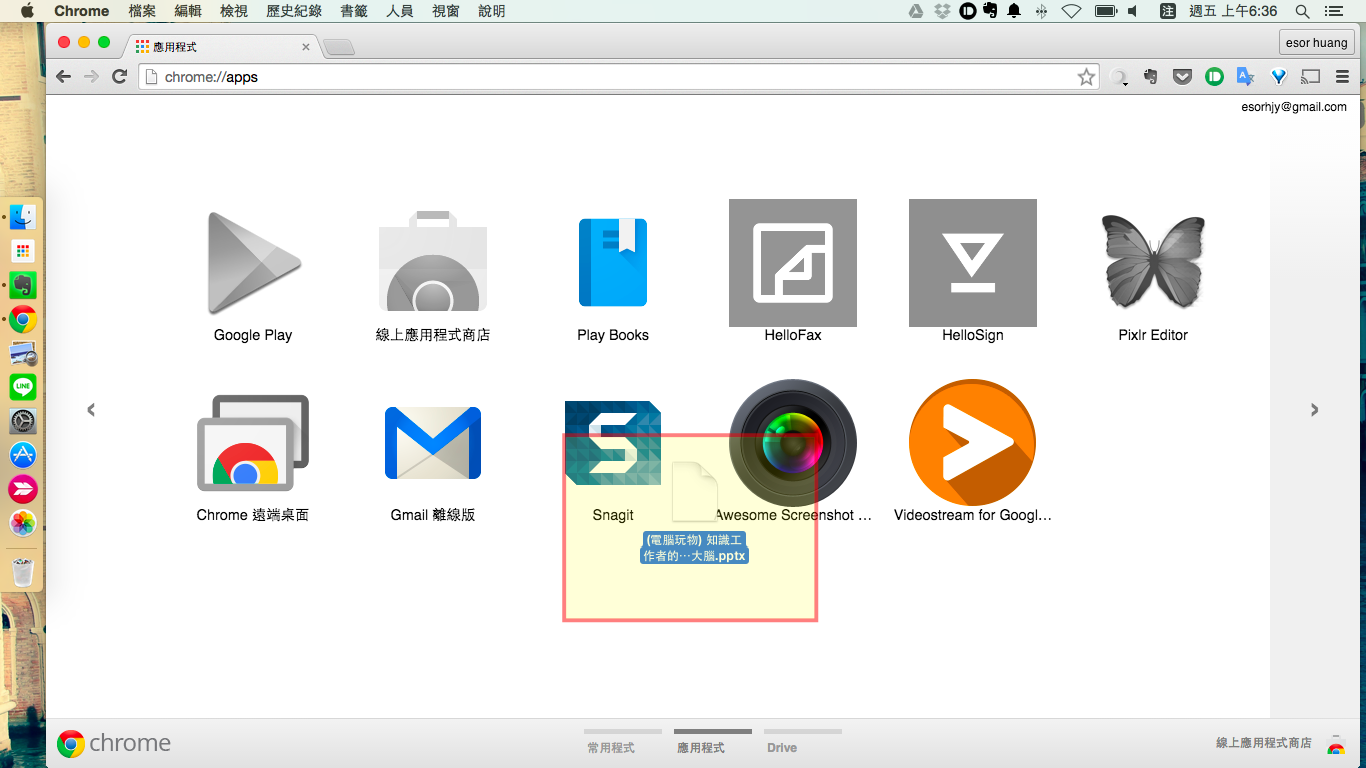Open LINE from the Dock
Viewport: 1366px width, 768px height.
point(23,387)
